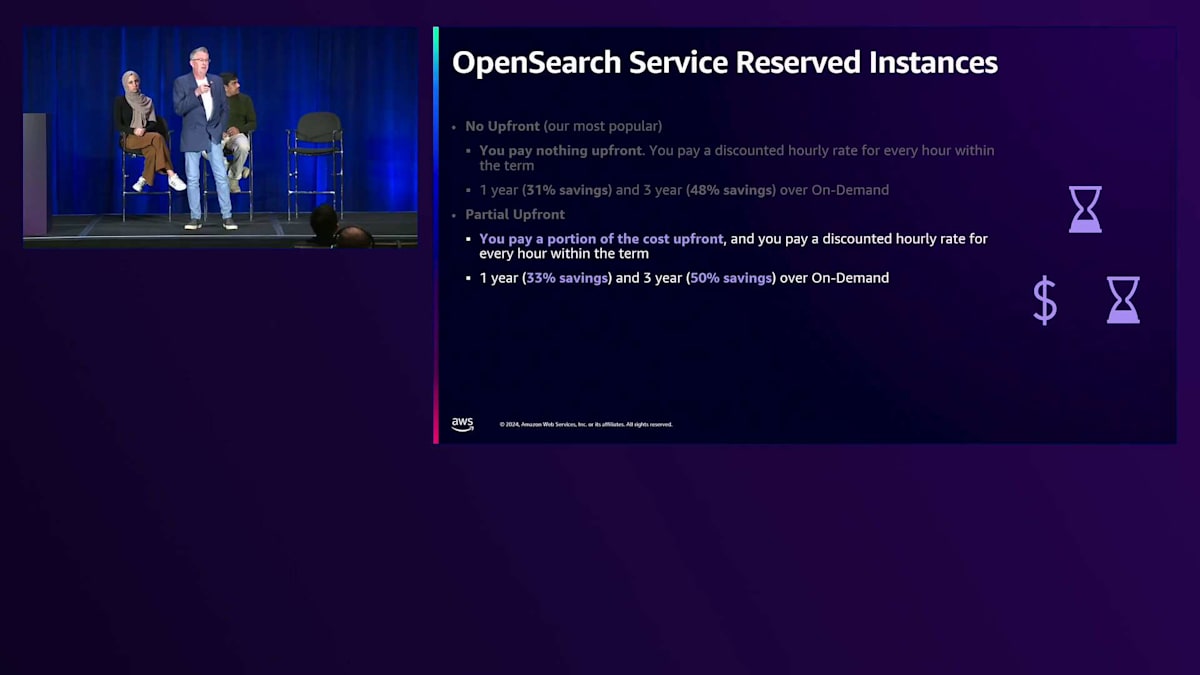The width and height of the screenshot is (1200, 675).
Task: Click the '50% savings' text
Action: 732,278
